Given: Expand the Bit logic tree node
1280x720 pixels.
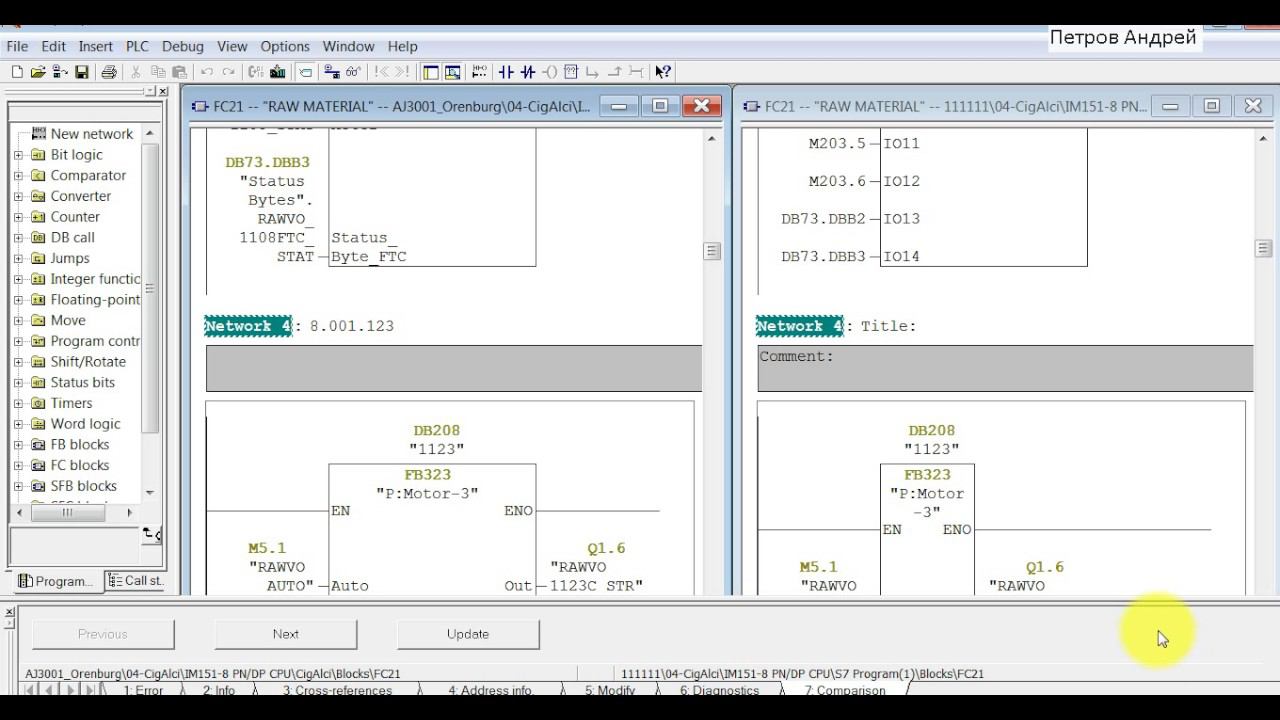Looking at the screenshot, I should point(18,155).
